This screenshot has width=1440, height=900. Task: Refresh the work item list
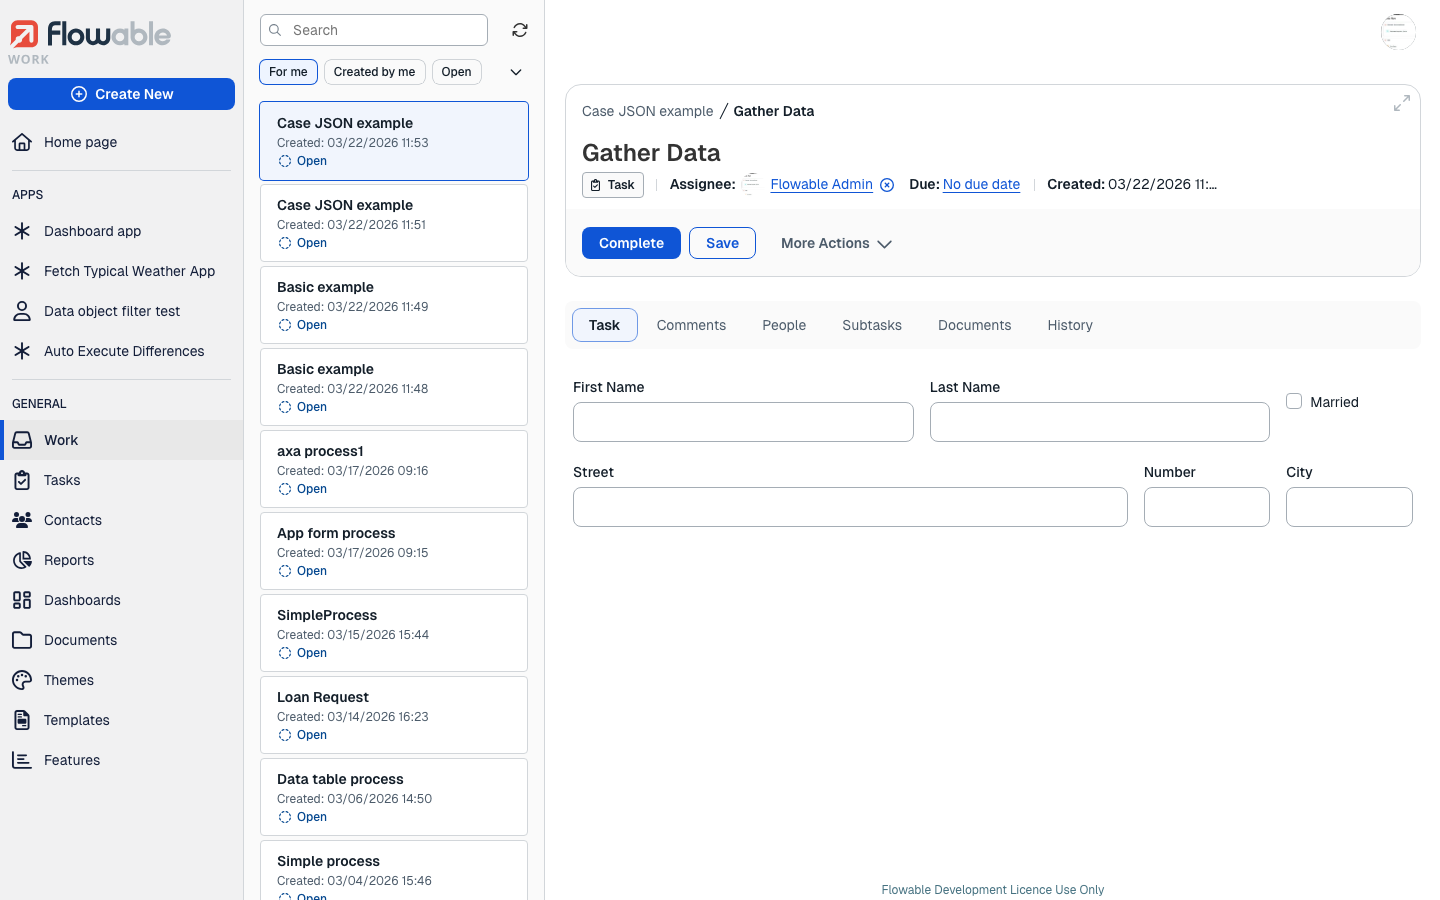tap(519, 30)
